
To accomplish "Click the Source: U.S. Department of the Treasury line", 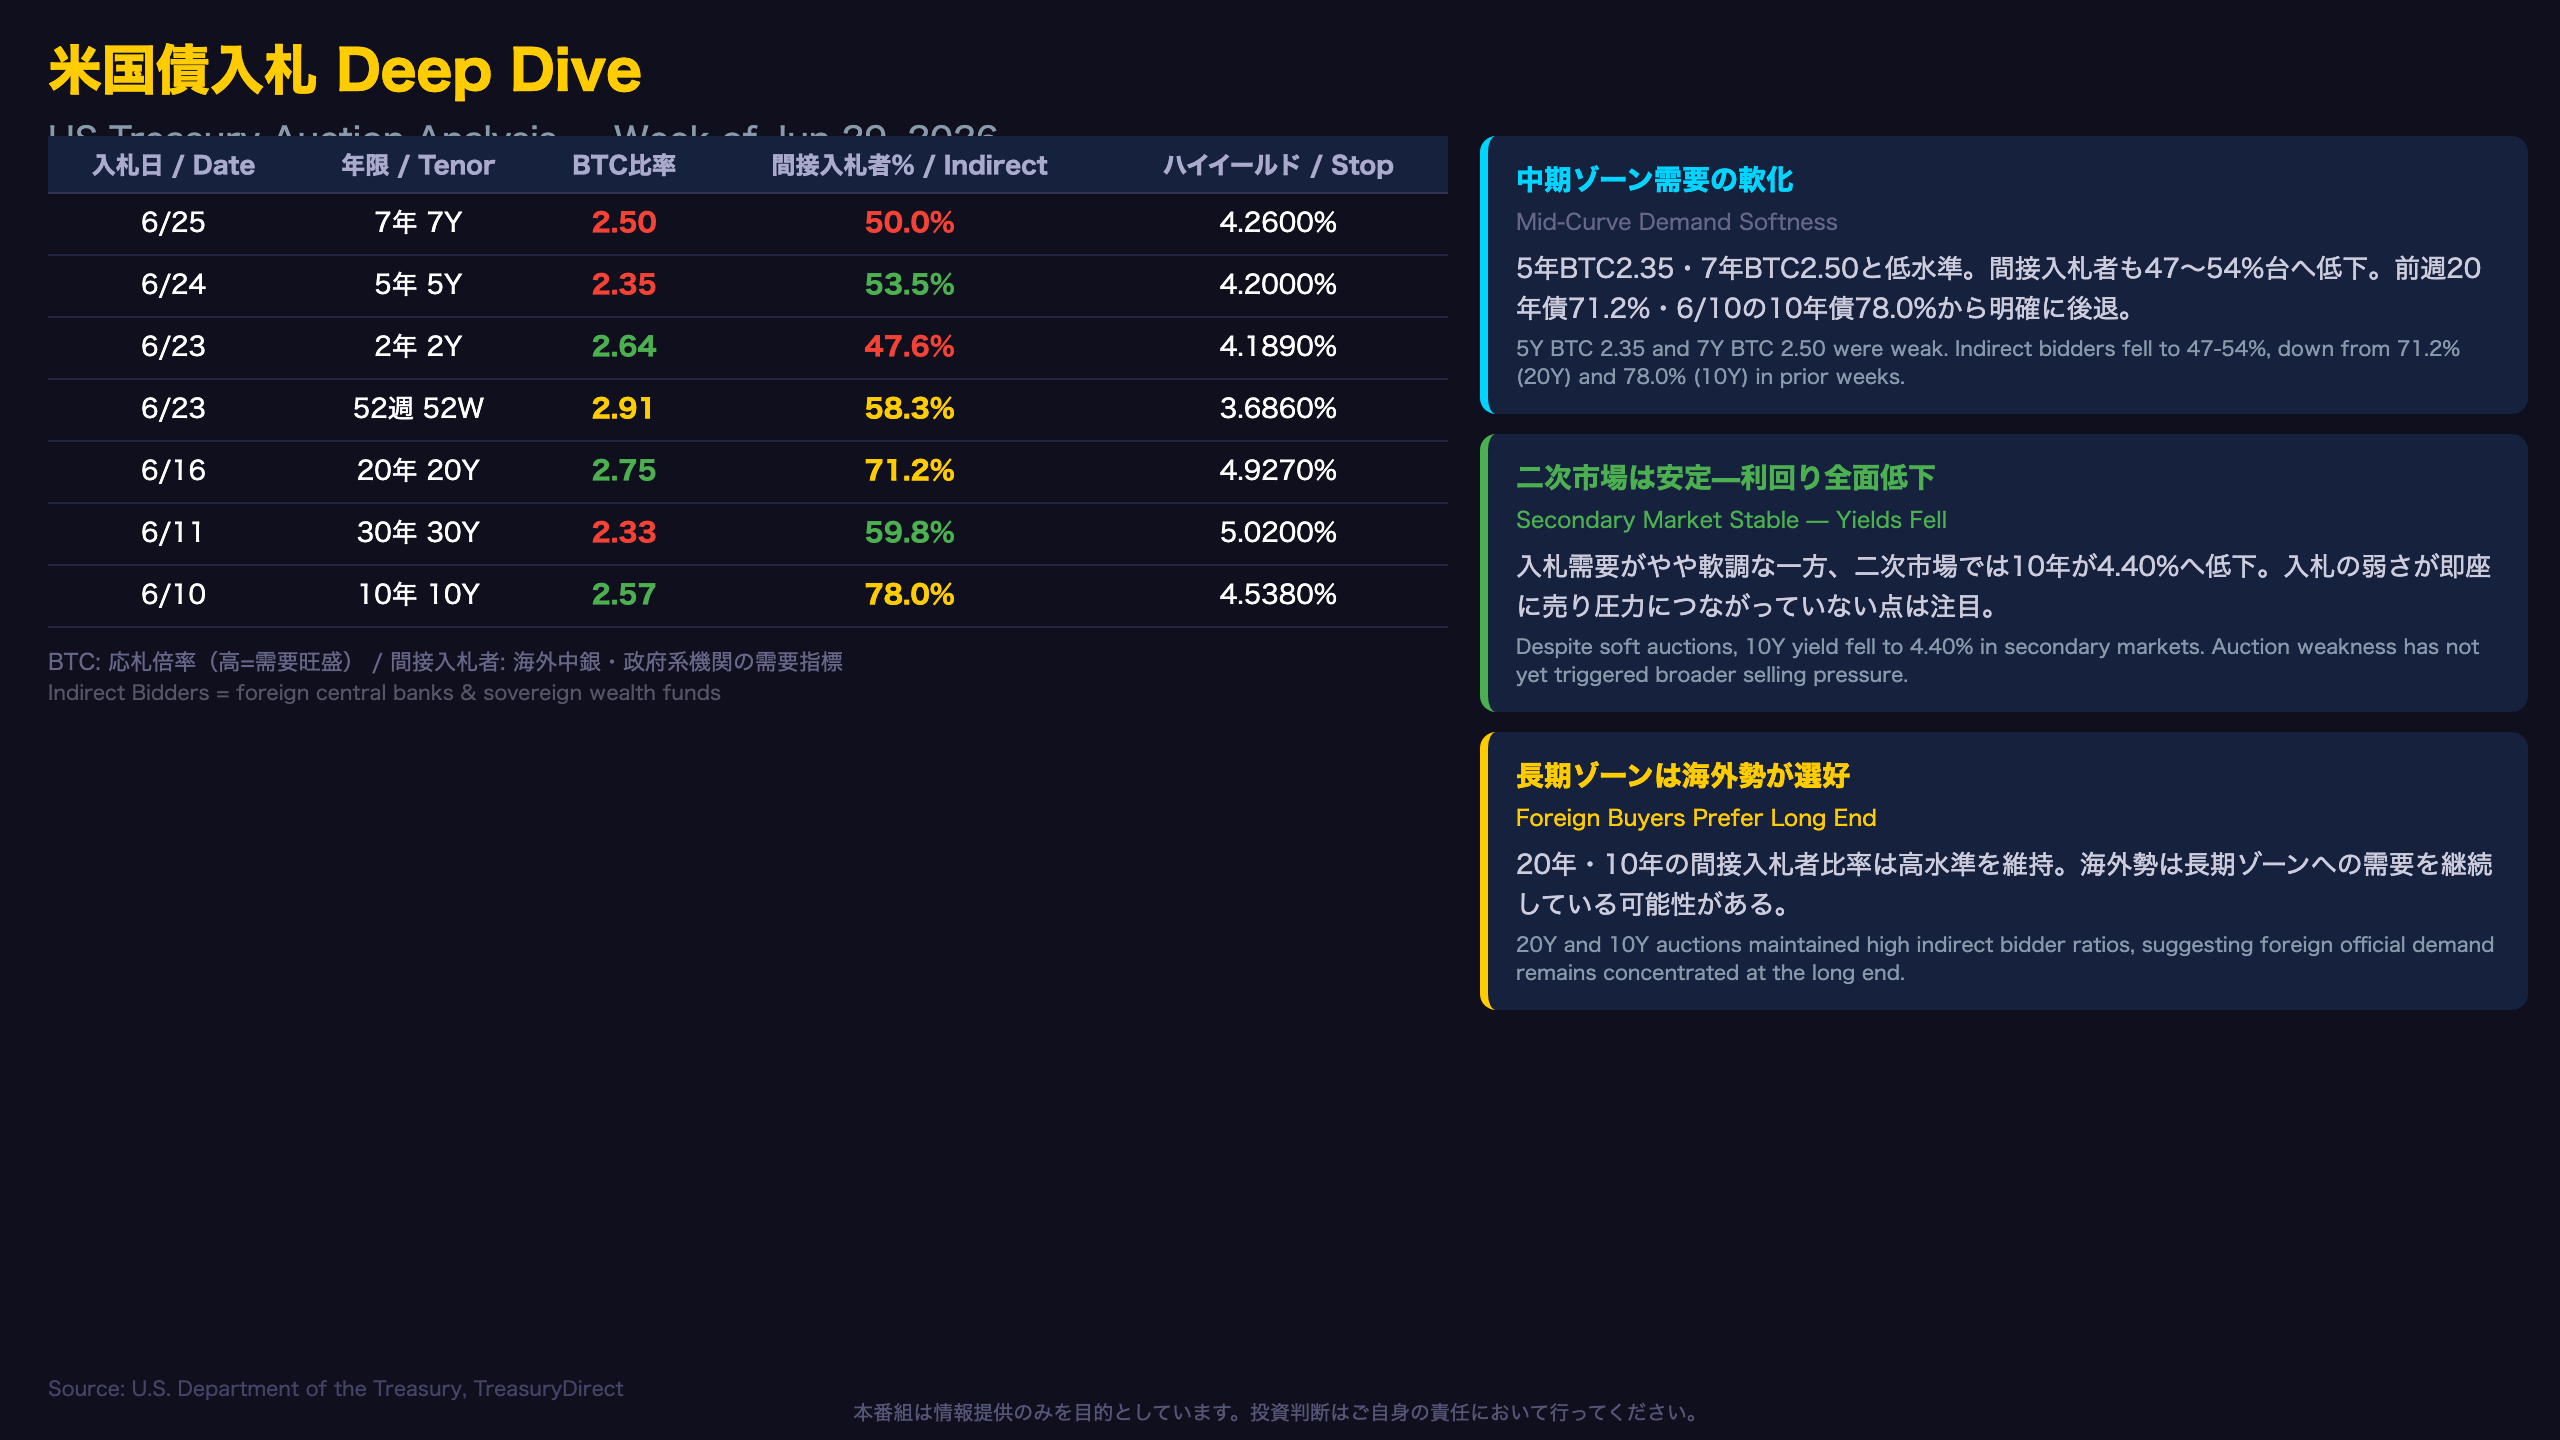I will pos(336,1389).
